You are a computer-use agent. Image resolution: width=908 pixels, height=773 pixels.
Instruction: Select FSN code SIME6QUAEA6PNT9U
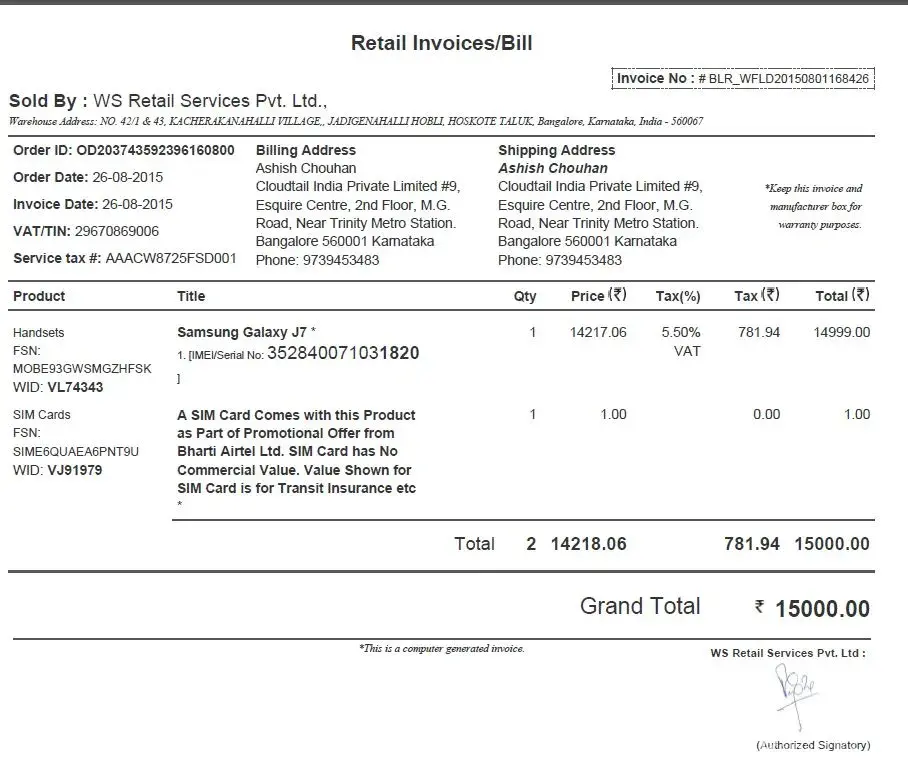tap(76, 452)
